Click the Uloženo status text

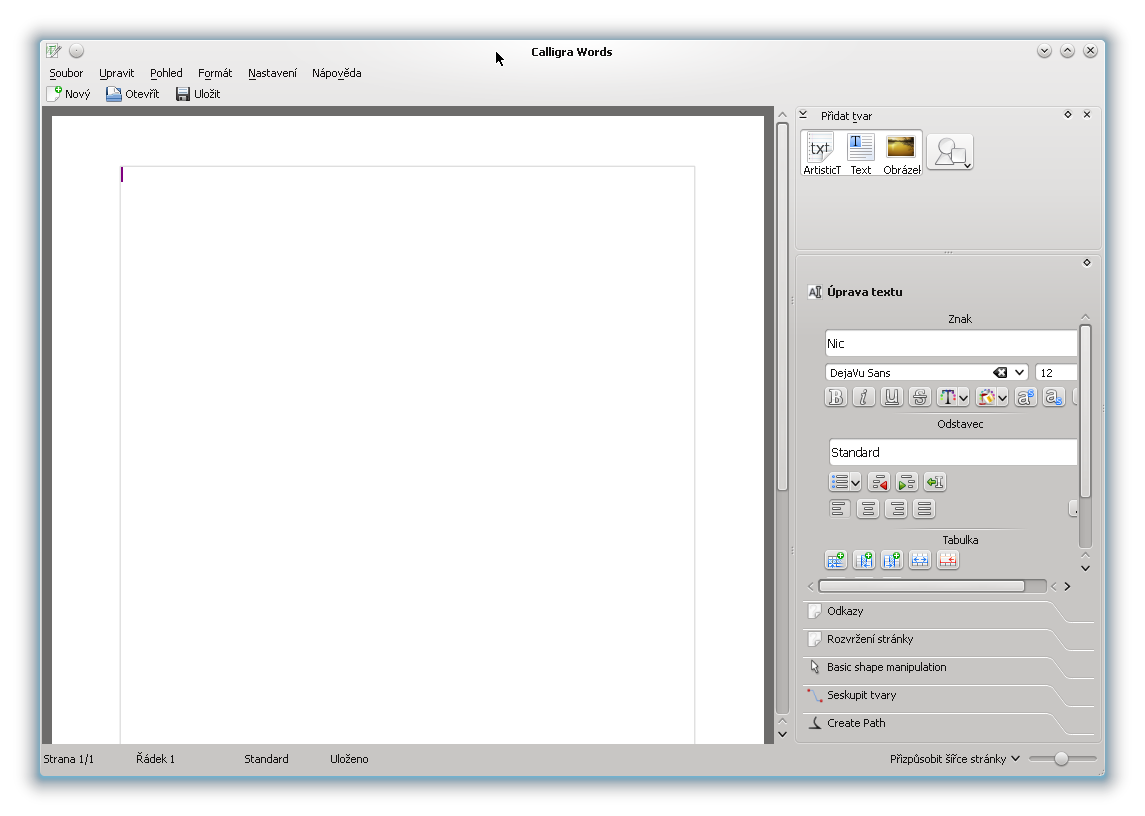349,759
